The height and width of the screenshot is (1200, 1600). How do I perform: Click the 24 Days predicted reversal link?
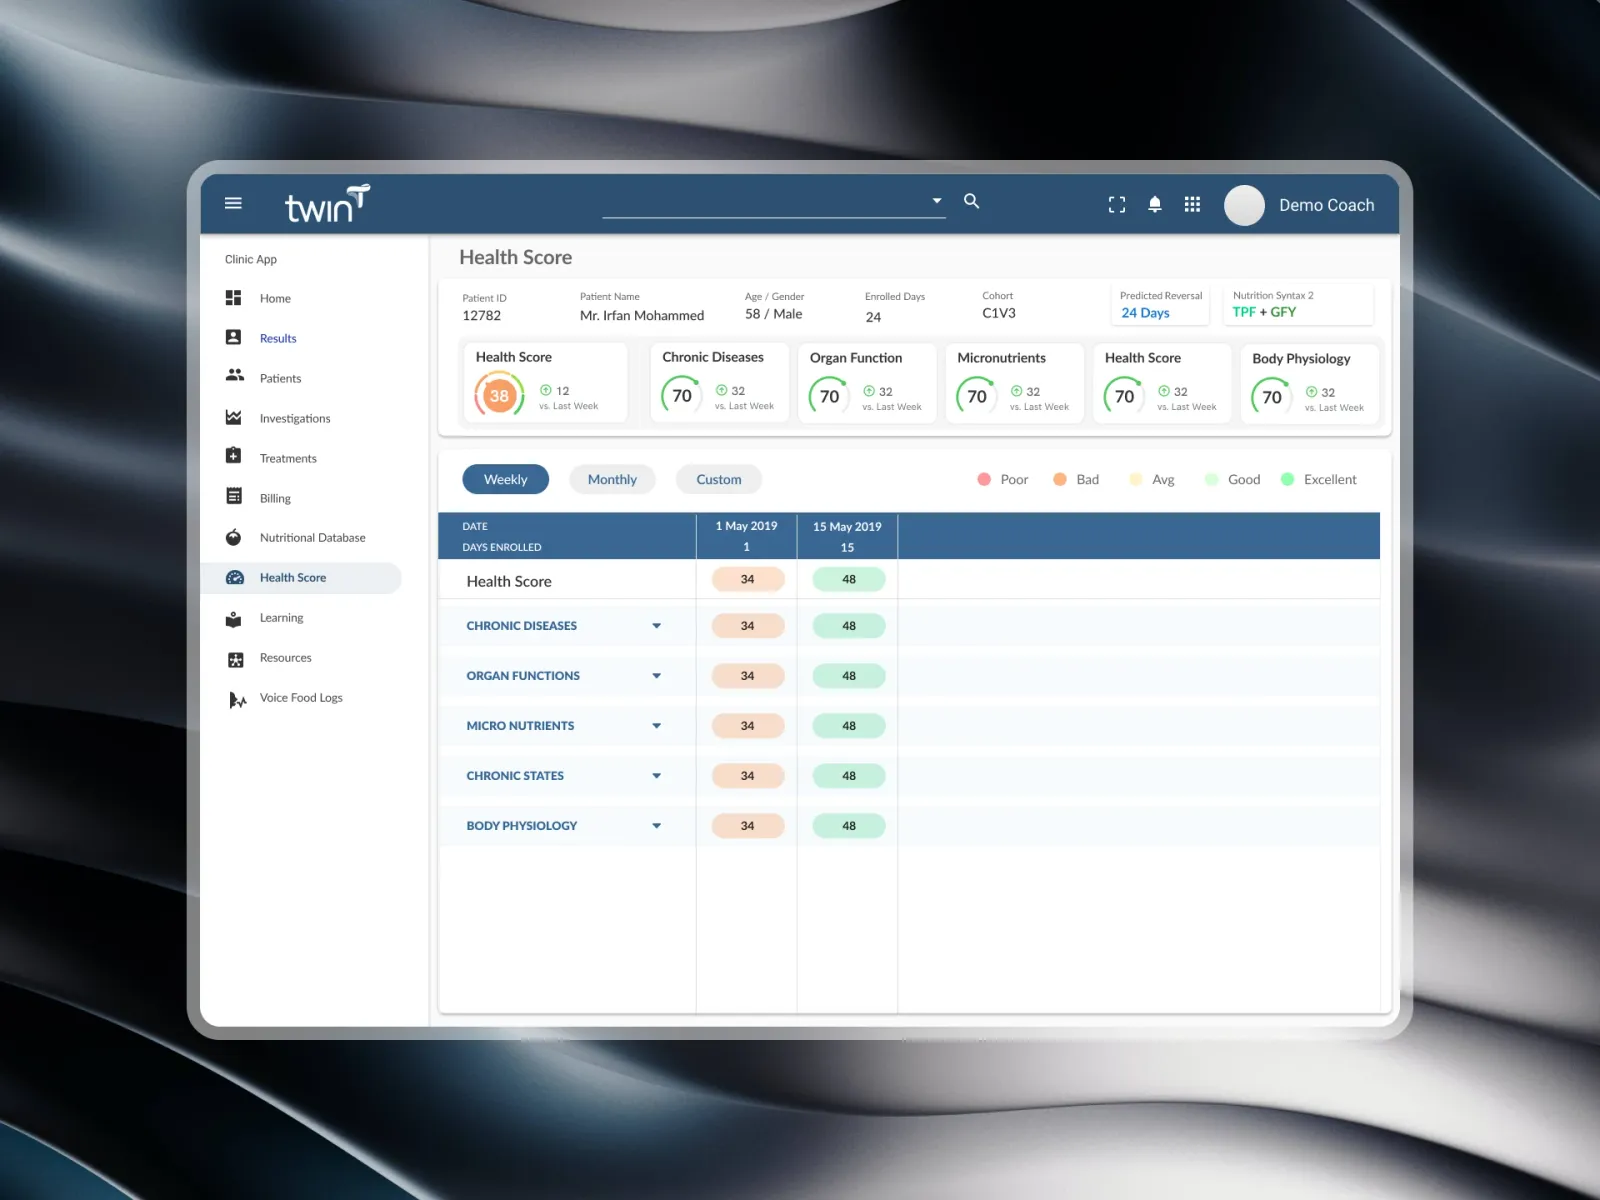click(x=1145, y=313)
